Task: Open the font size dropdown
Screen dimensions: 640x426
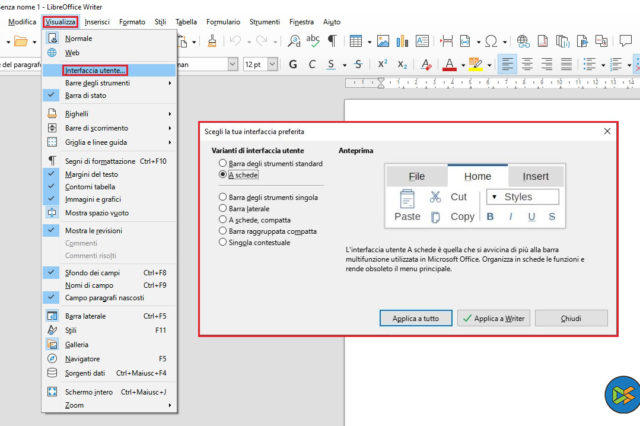Action: tap(272, 64)
